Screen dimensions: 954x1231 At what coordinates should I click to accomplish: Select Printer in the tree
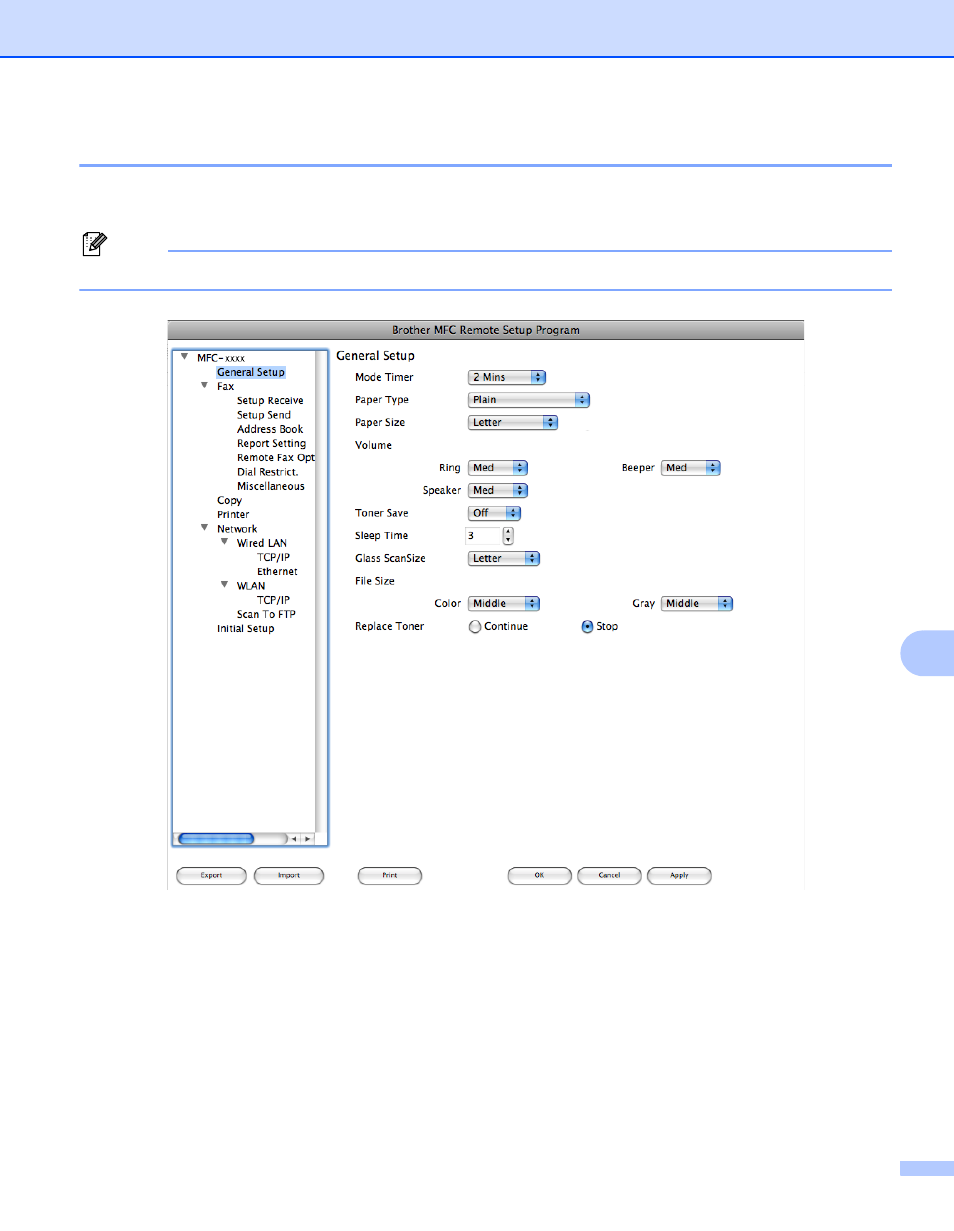233,514
